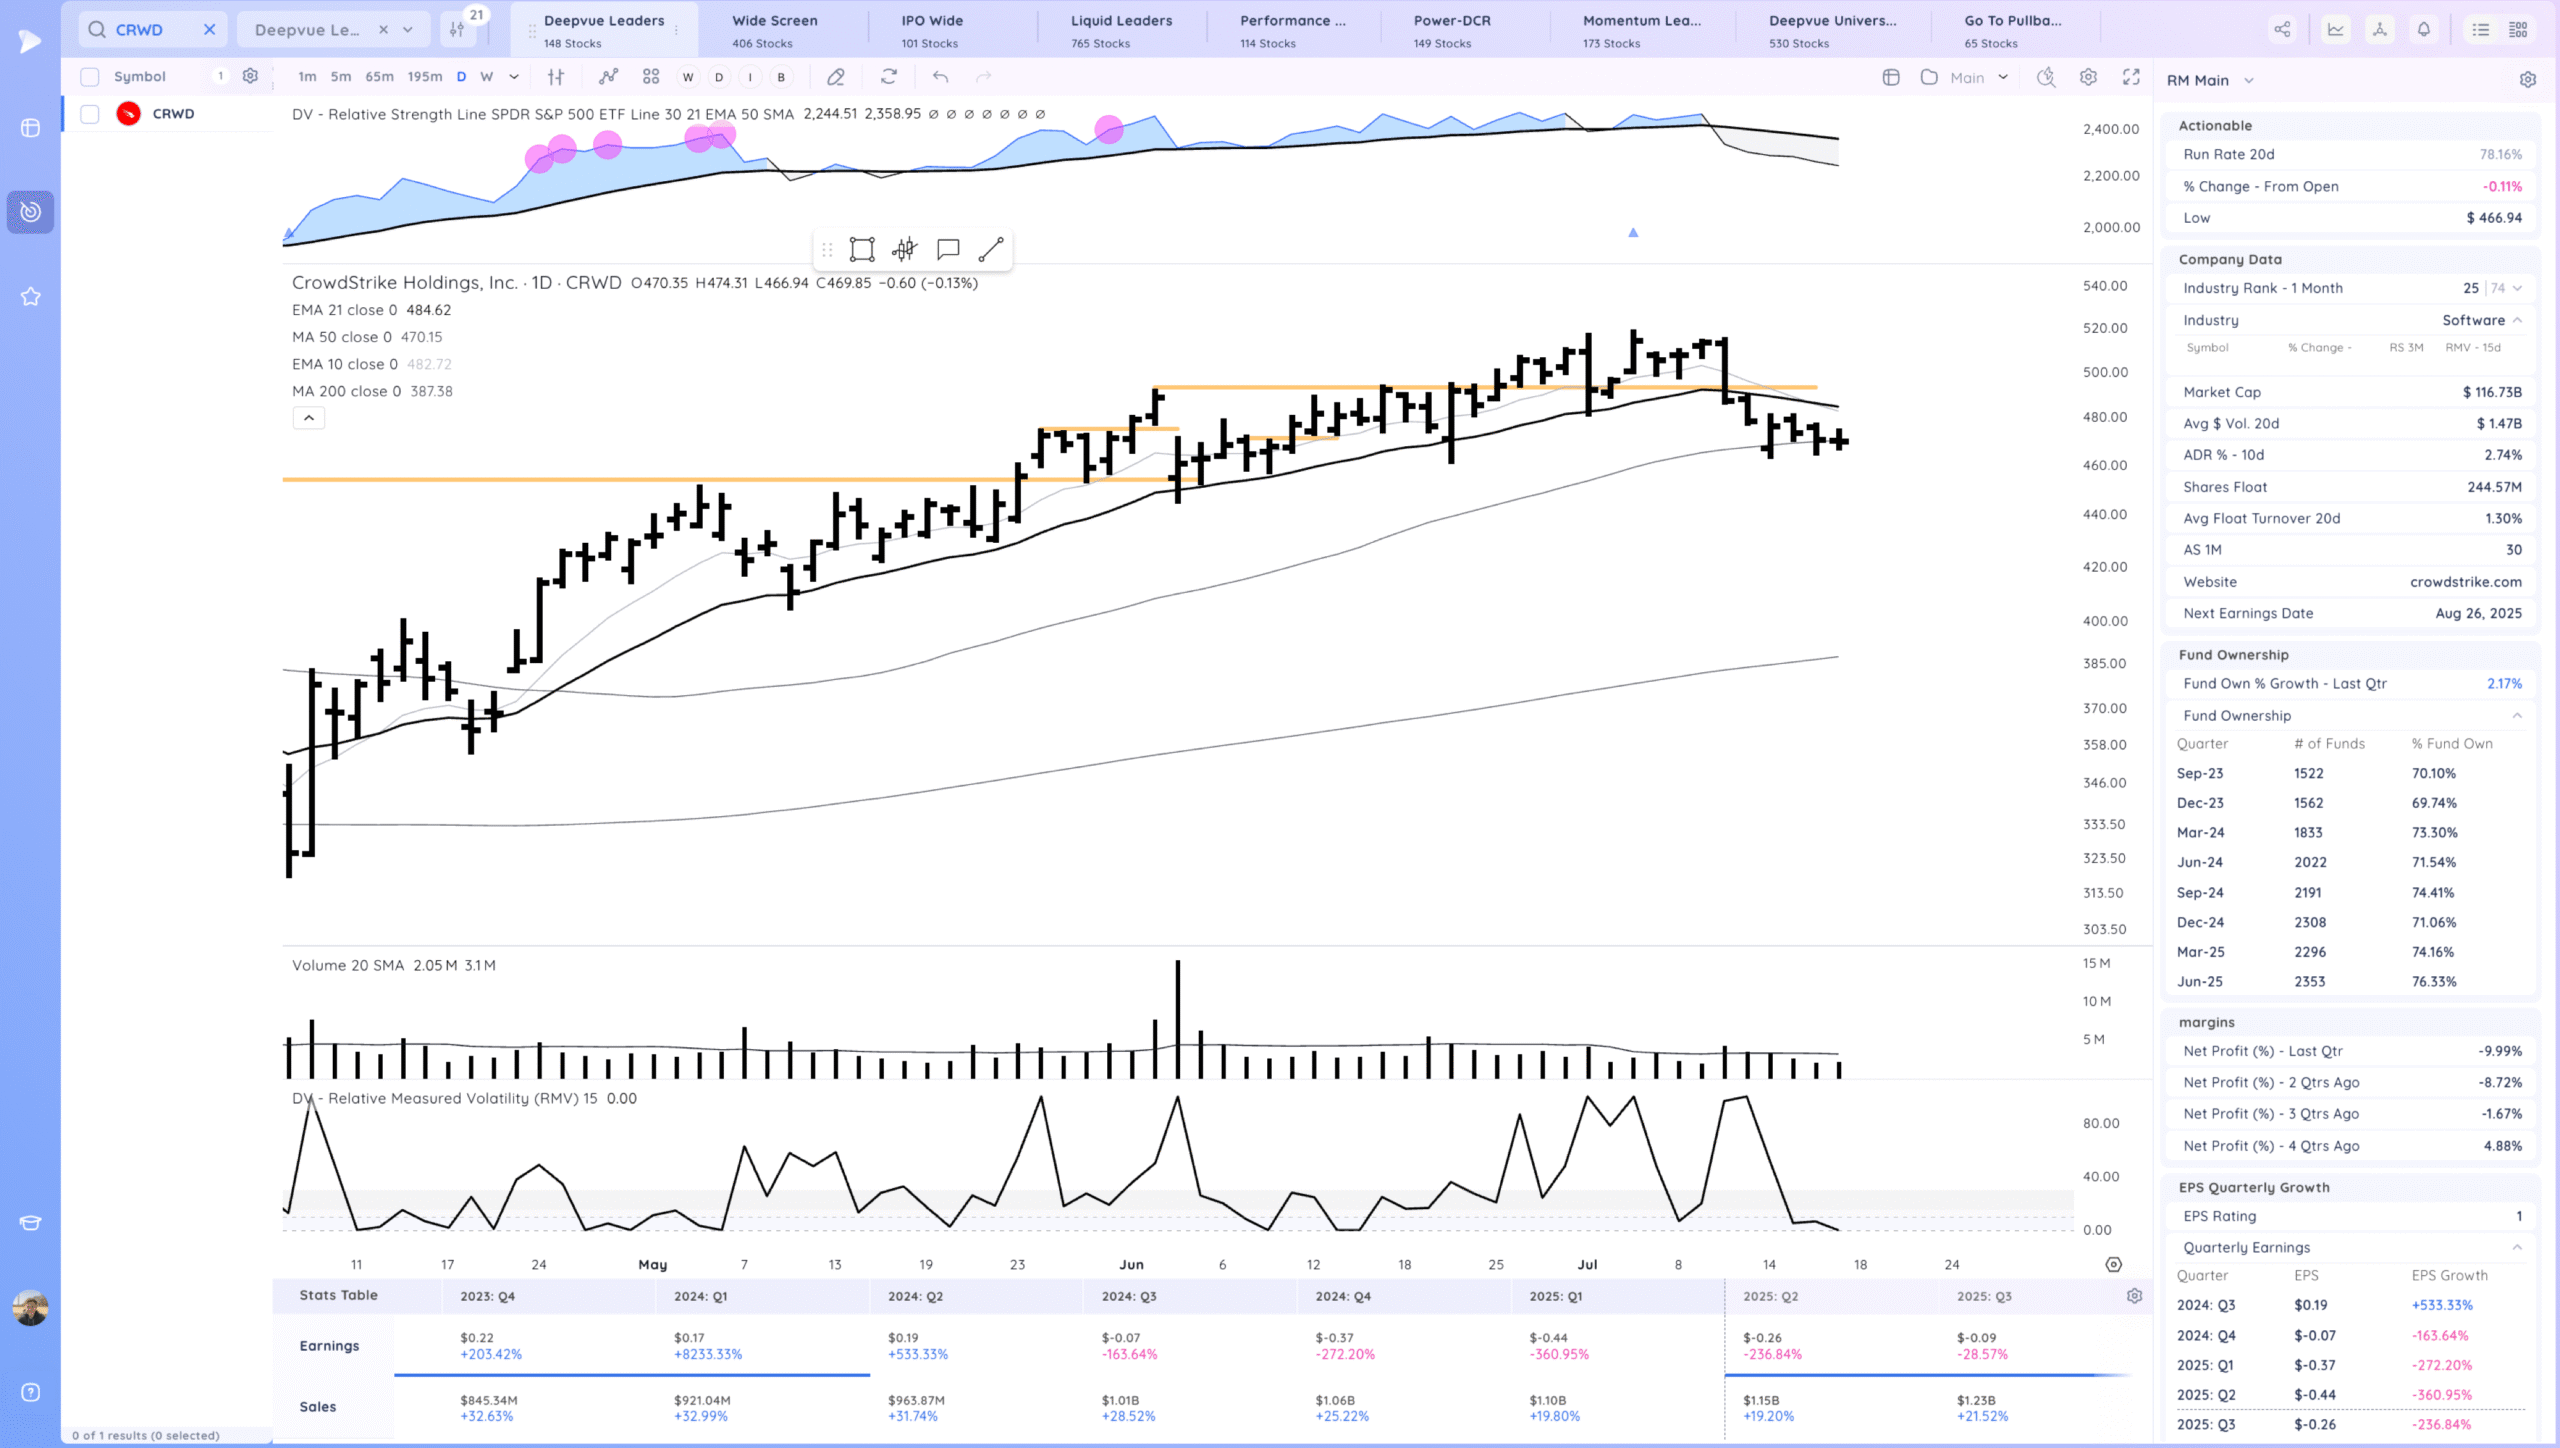Toggle the Symbol header select-all checkbox
2560x1448 pixels.
(90, 77)
